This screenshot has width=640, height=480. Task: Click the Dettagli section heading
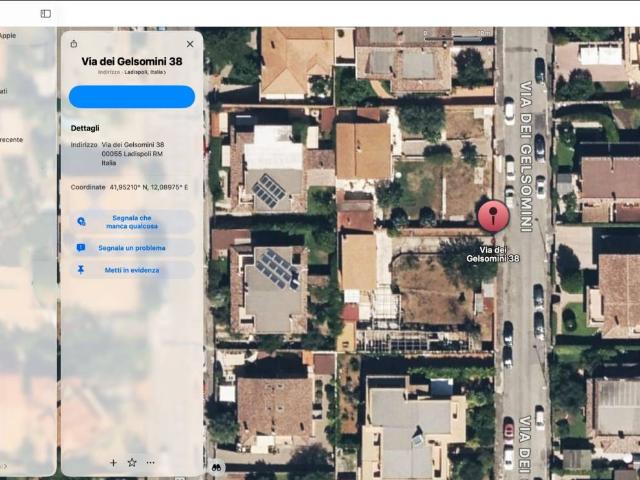pos(85,128)
